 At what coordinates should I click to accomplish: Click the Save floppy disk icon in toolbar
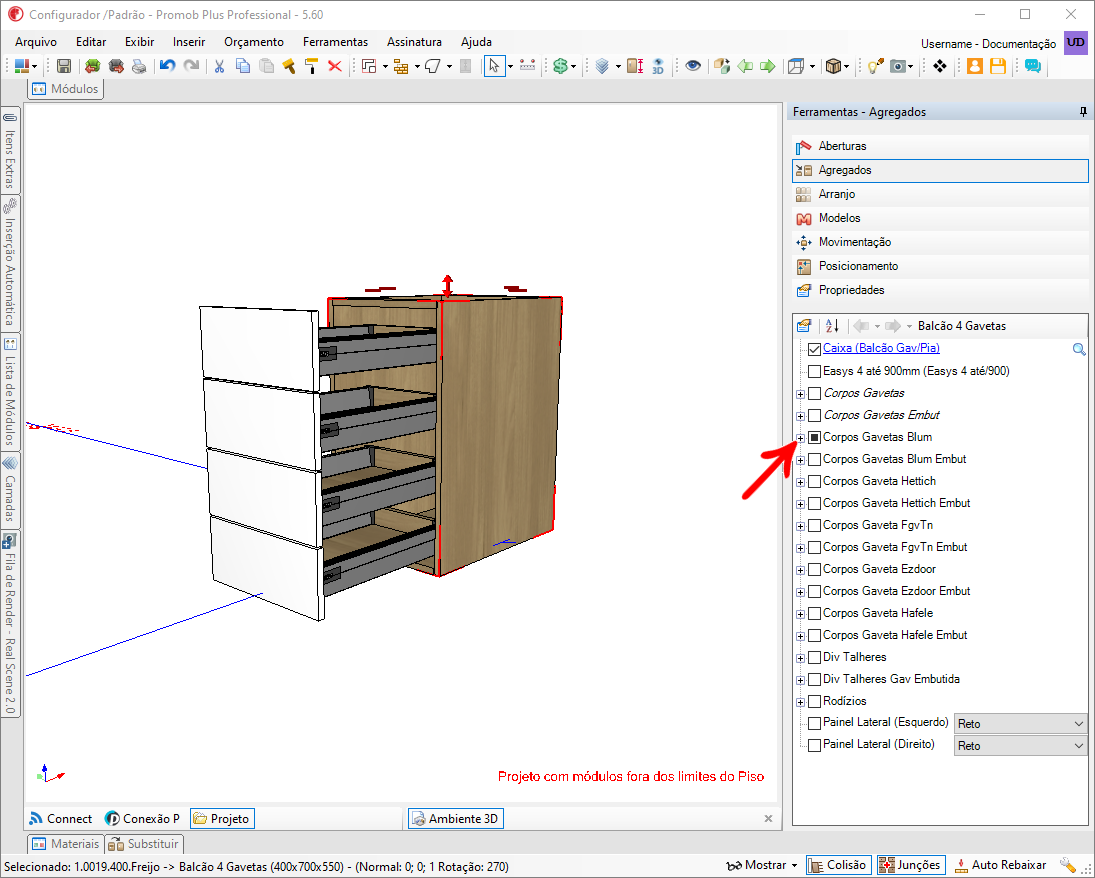tap(64, 66)
